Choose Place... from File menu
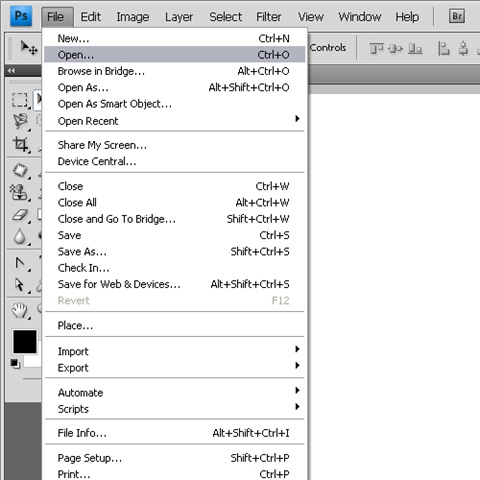The height and width of the screenshot is (480, 480). pos(175,325)
